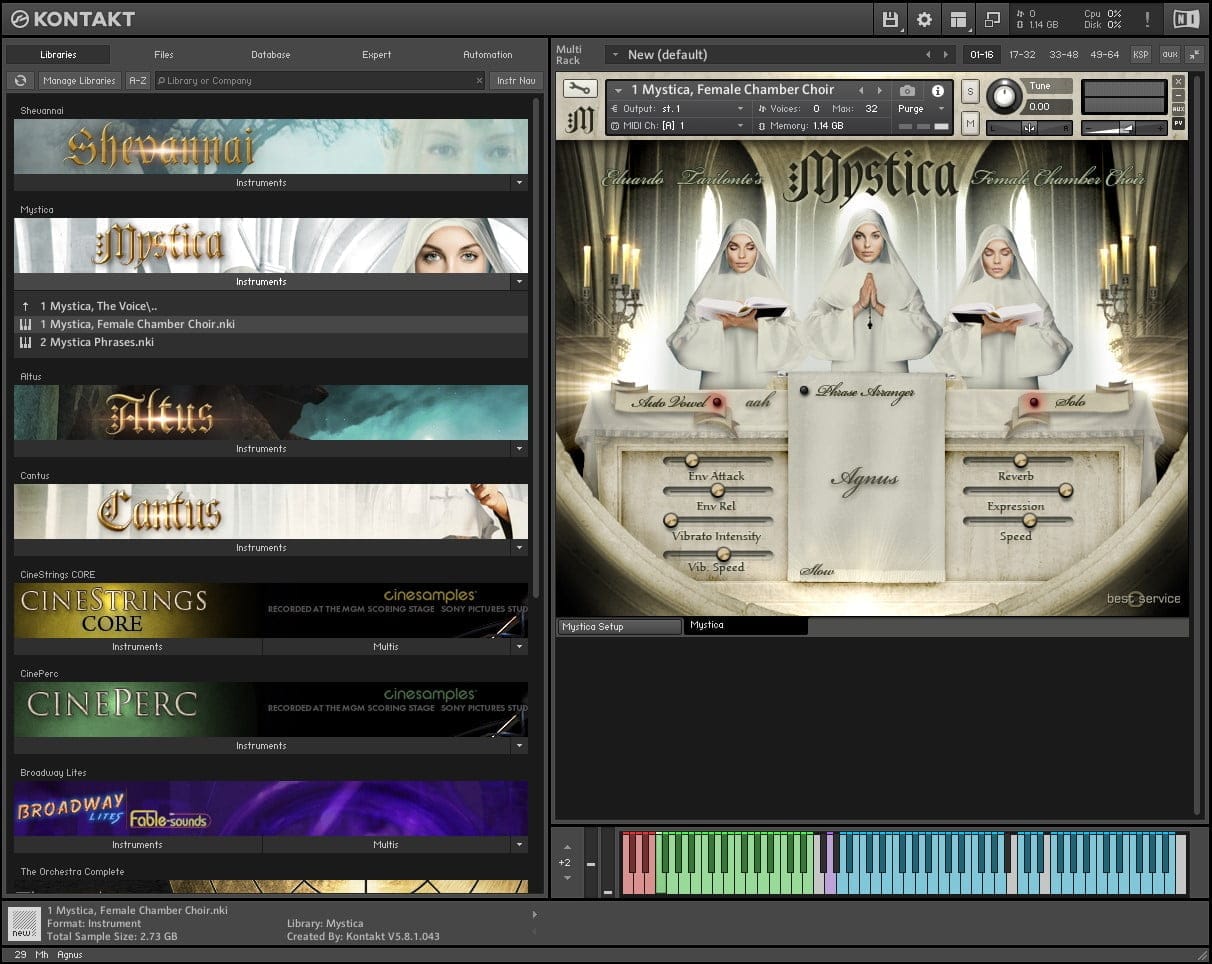Open the Purge dropdown menu

coord(920,108)
